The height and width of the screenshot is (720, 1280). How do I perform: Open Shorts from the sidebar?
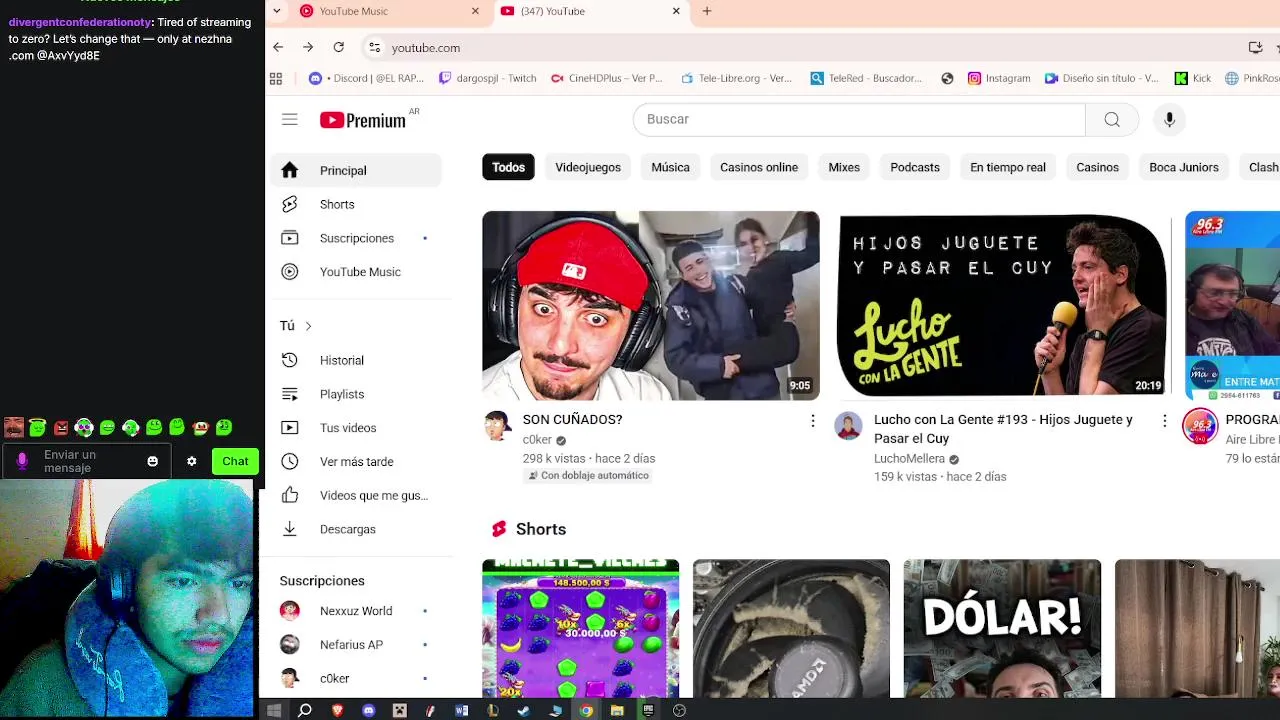(356, 204)
